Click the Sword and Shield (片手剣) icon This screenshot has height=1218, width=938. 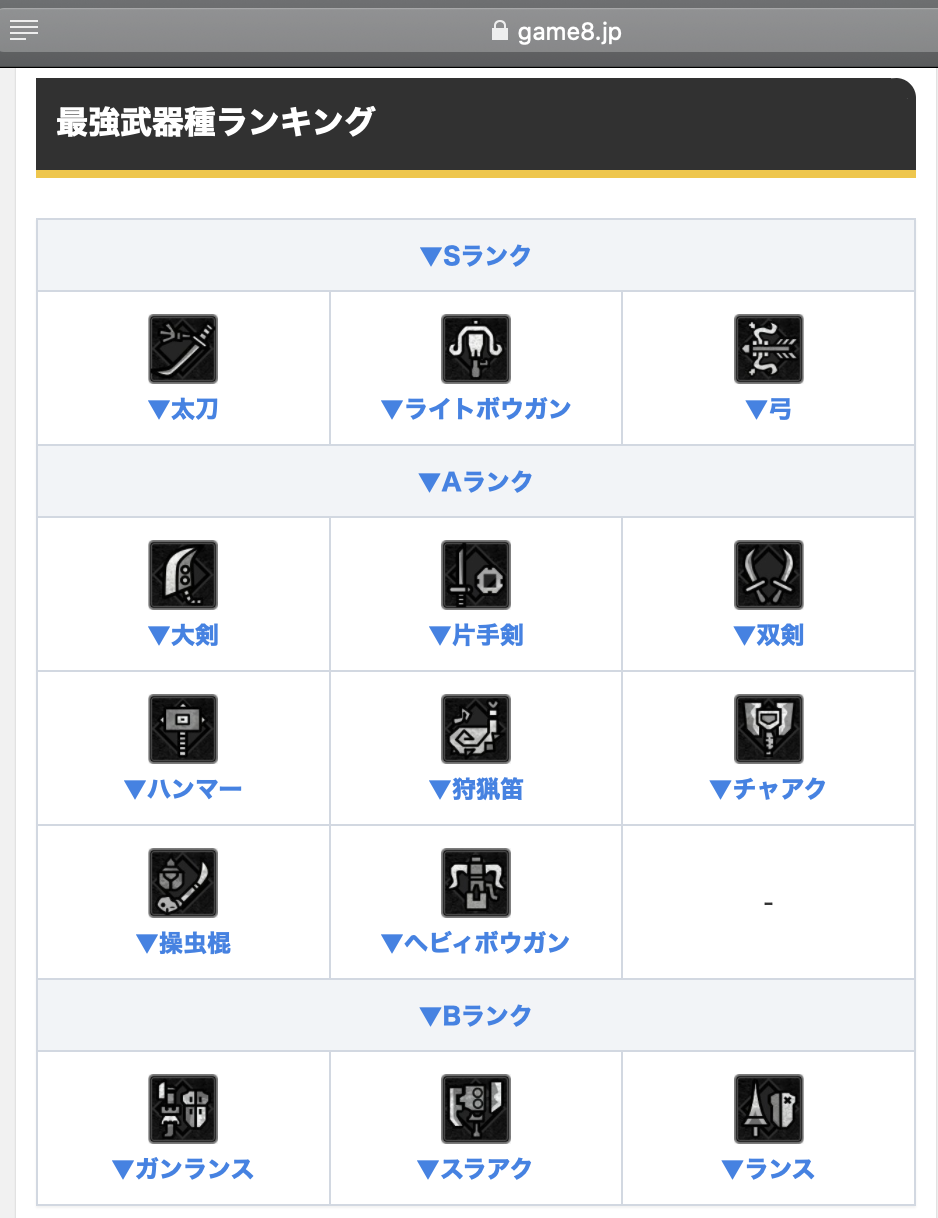(476, 575)
